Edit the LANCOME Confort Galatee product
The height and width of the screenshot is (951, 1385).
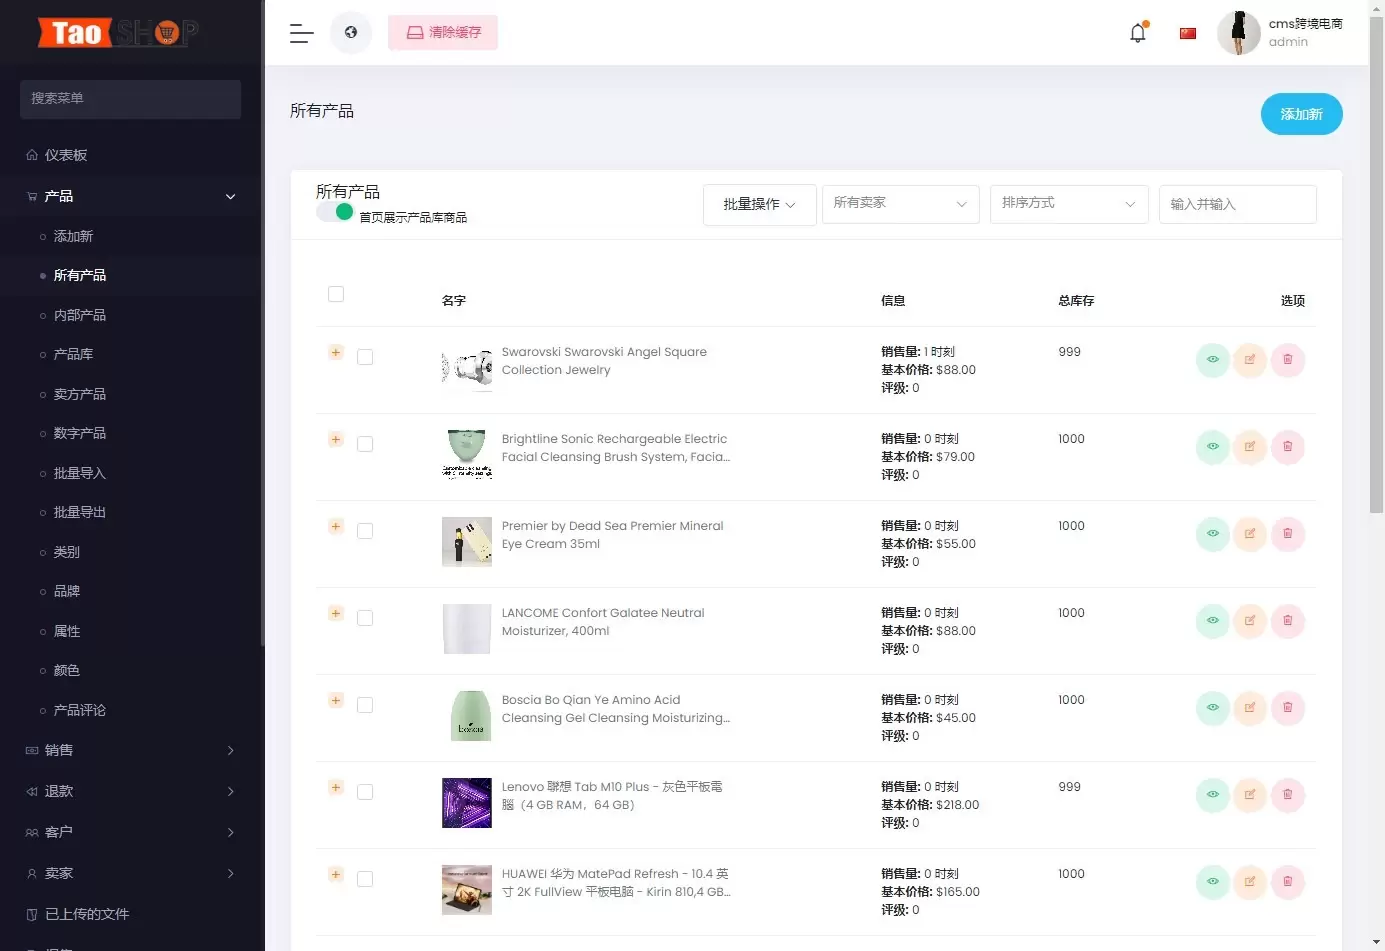[x=1250, y=621]
